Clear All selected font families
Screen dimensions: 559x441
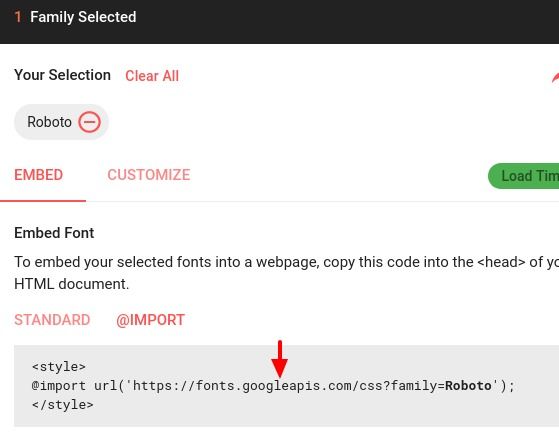tap(152, 76)
